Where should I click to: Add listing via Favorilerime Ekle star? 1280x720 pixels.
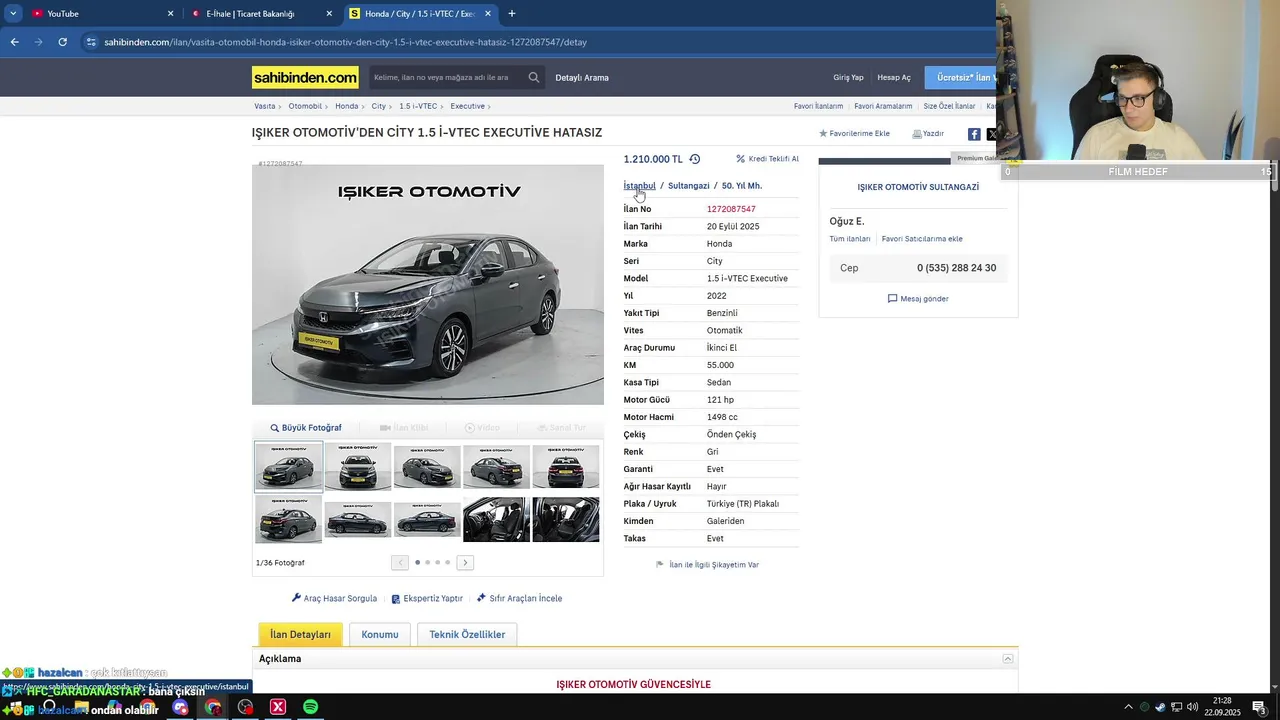854,133
